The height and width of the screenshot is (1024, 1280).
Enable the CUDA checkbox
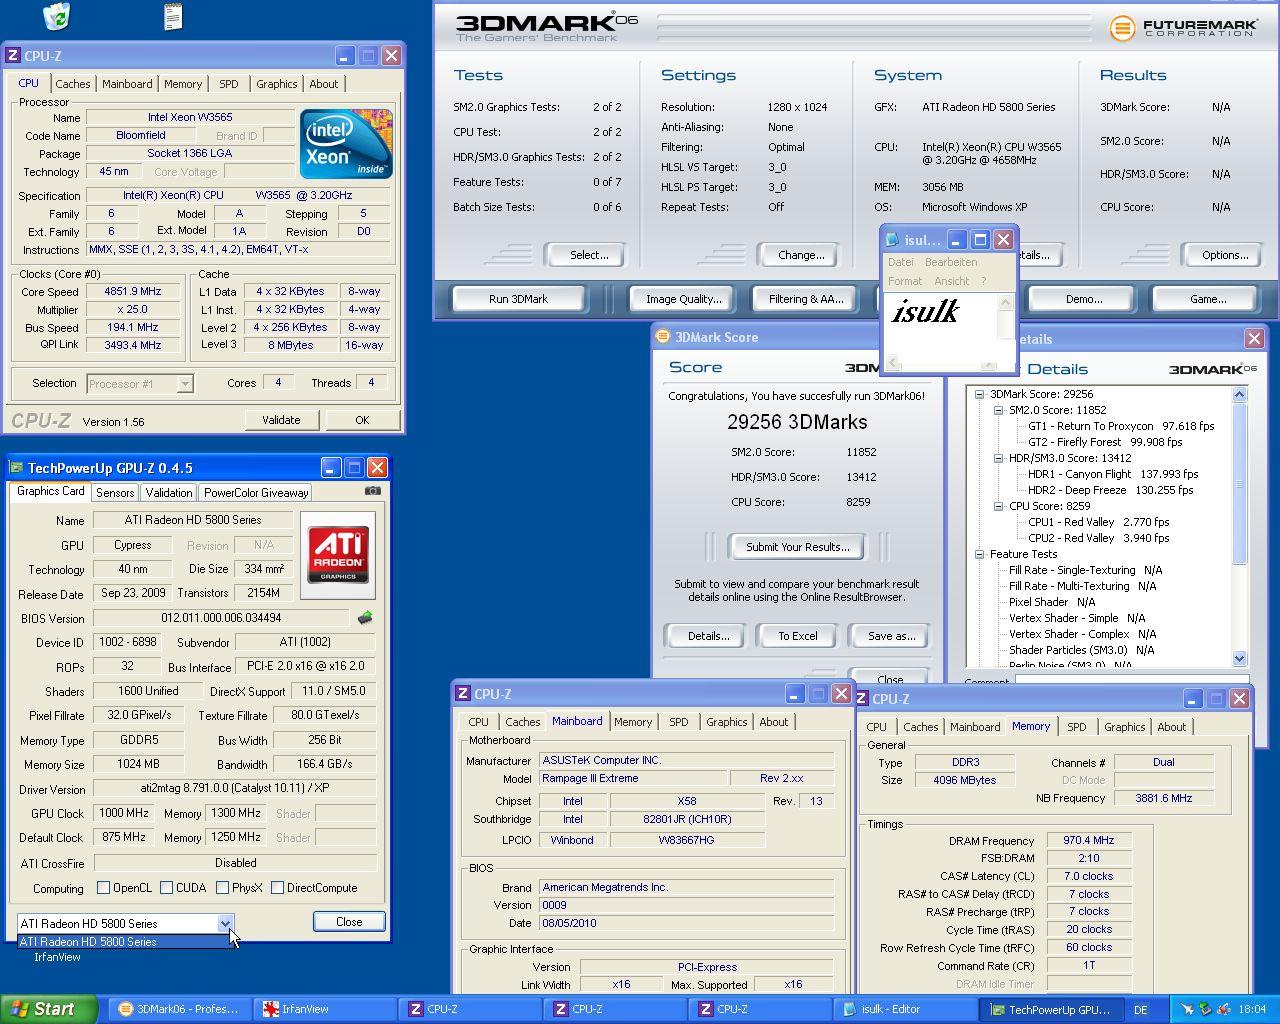165,888
